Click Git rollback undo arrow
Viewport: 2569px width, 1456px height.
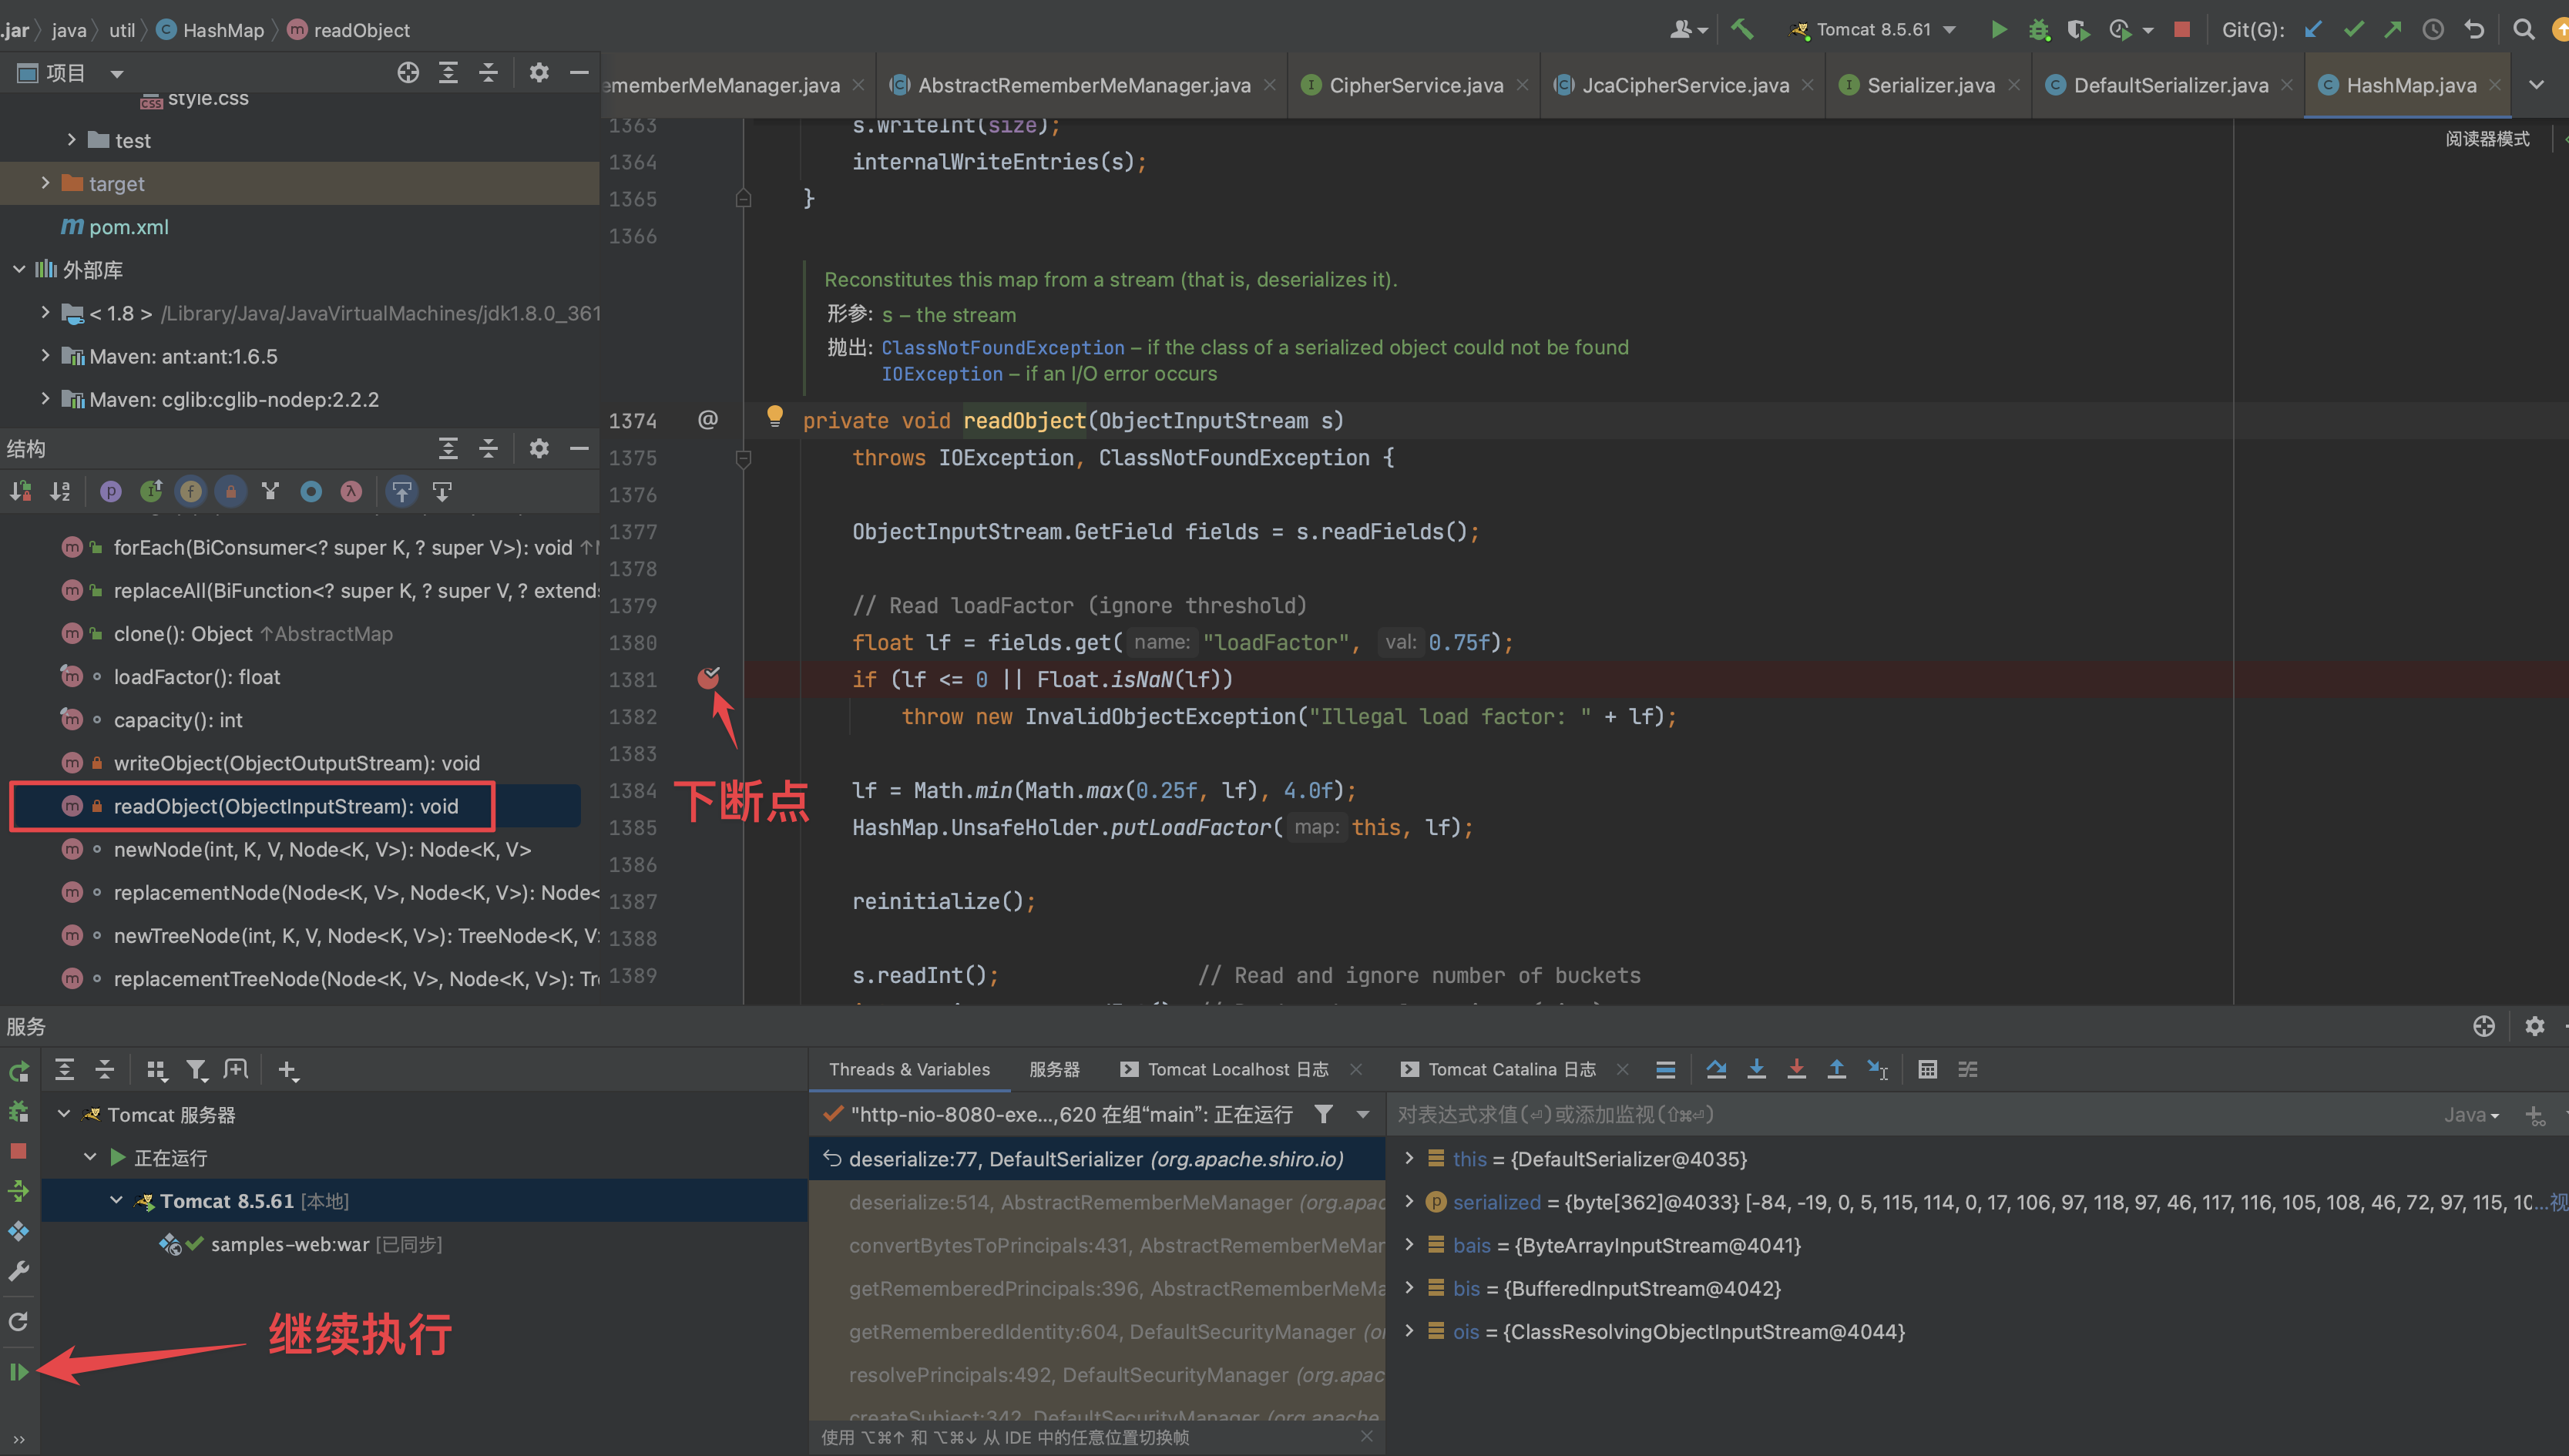coord(2474,29)
